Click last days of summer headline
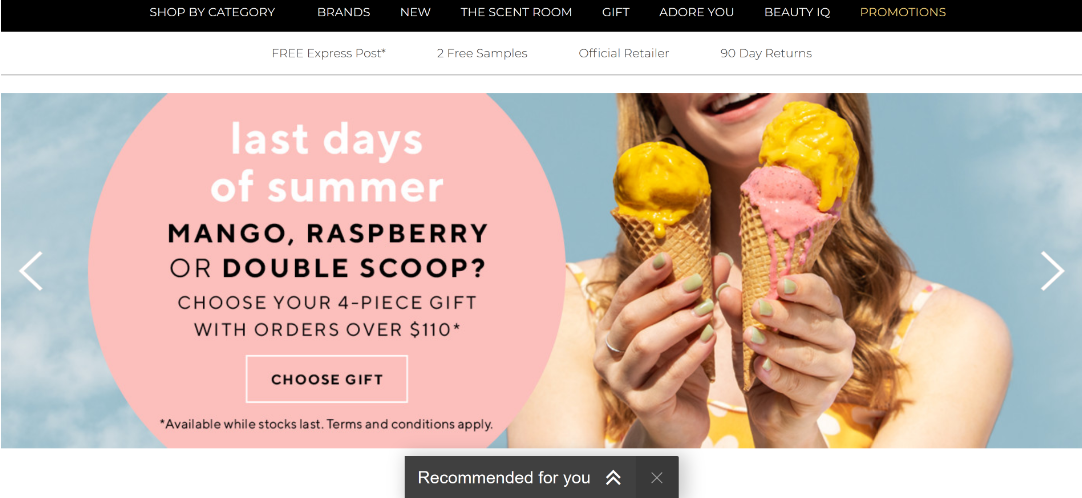The image size is (1082, 498). pyautogui.click(x=327, y=163)
